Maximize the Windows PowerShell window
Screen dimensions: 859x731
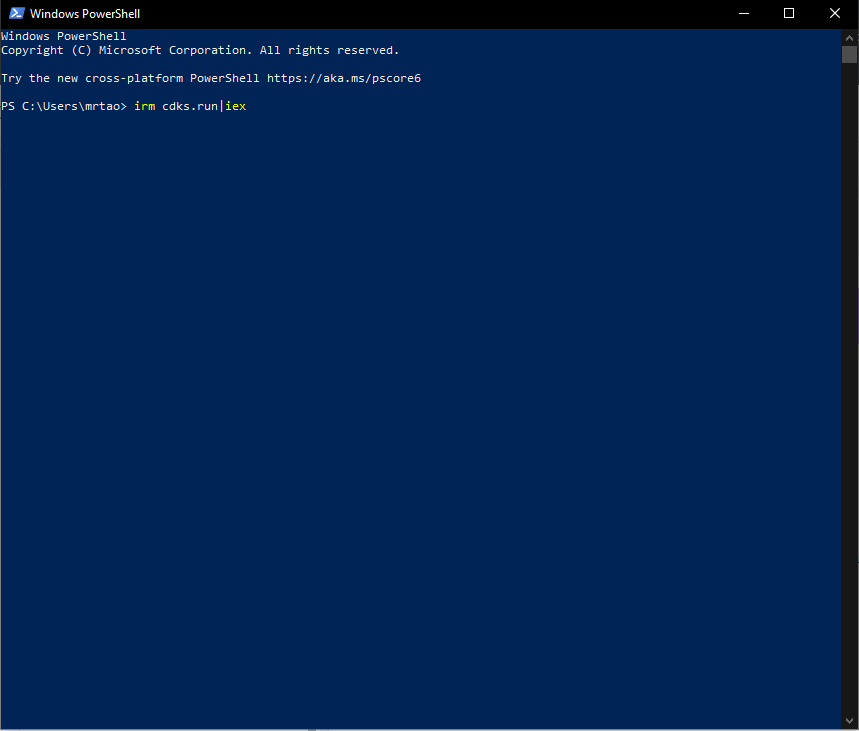click(789, 14)
